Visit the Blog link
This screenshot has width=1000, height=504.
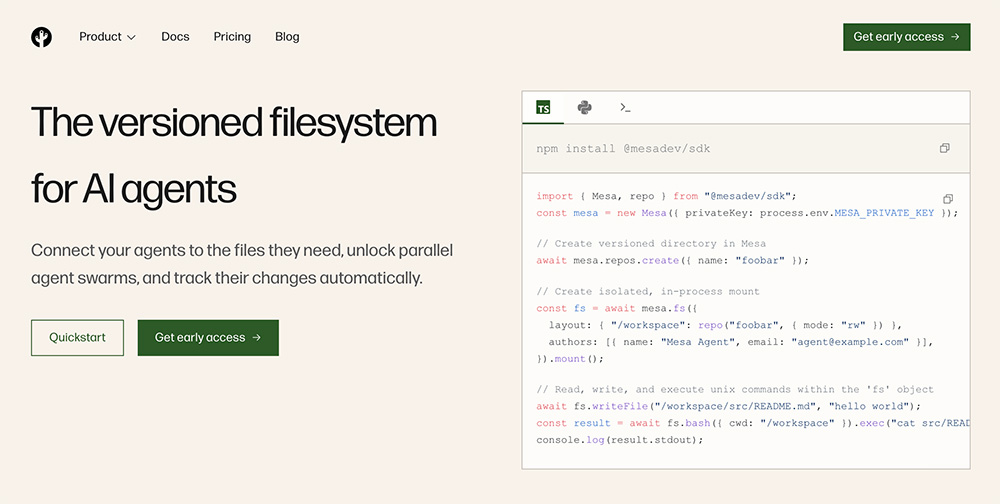(287, 37)
